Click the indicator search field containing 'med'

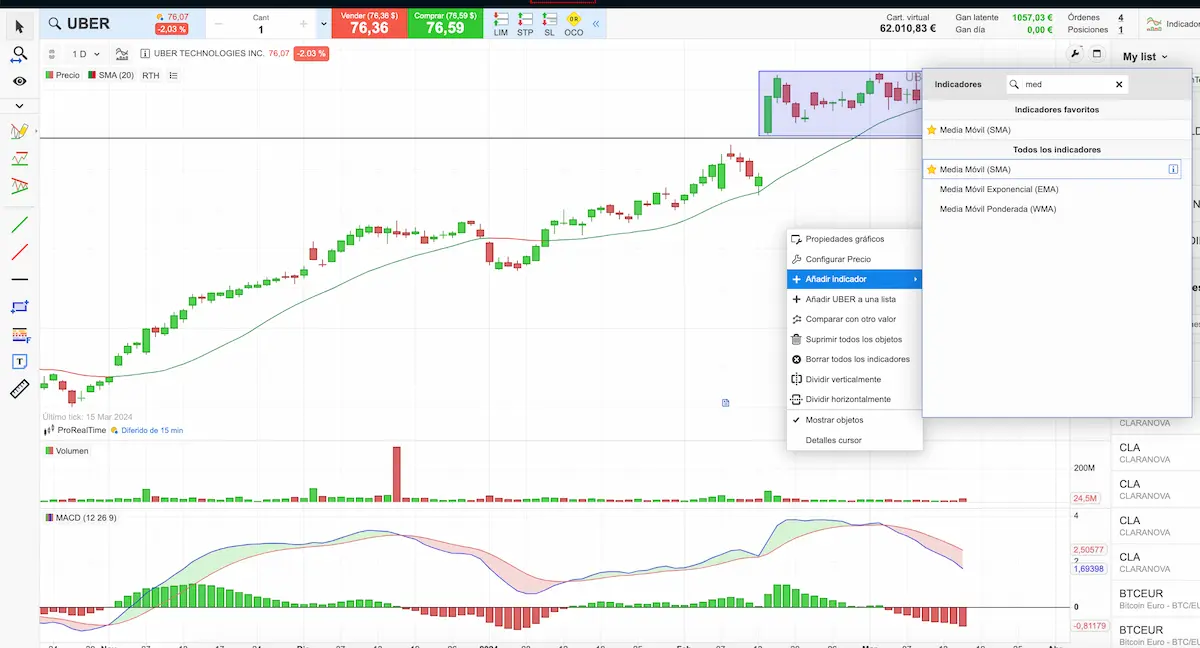coord(1067,85)
